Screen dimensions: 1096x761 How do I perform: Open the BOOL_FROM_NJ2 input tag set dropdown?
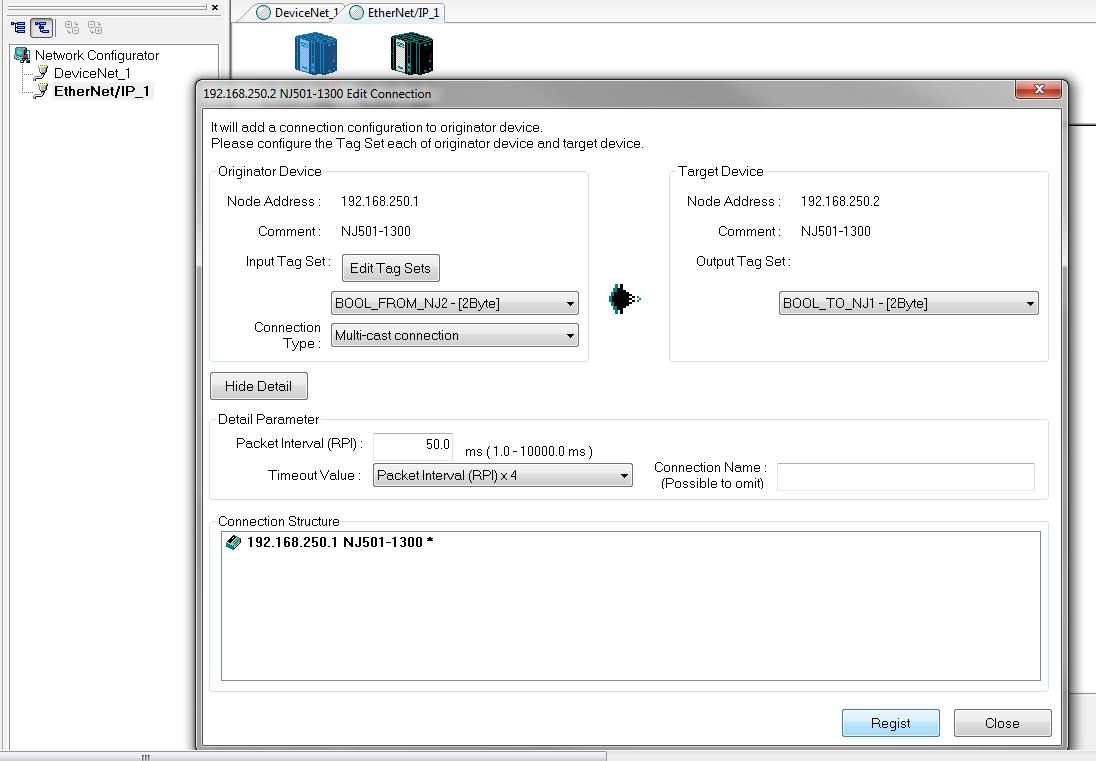pos(454,303)
